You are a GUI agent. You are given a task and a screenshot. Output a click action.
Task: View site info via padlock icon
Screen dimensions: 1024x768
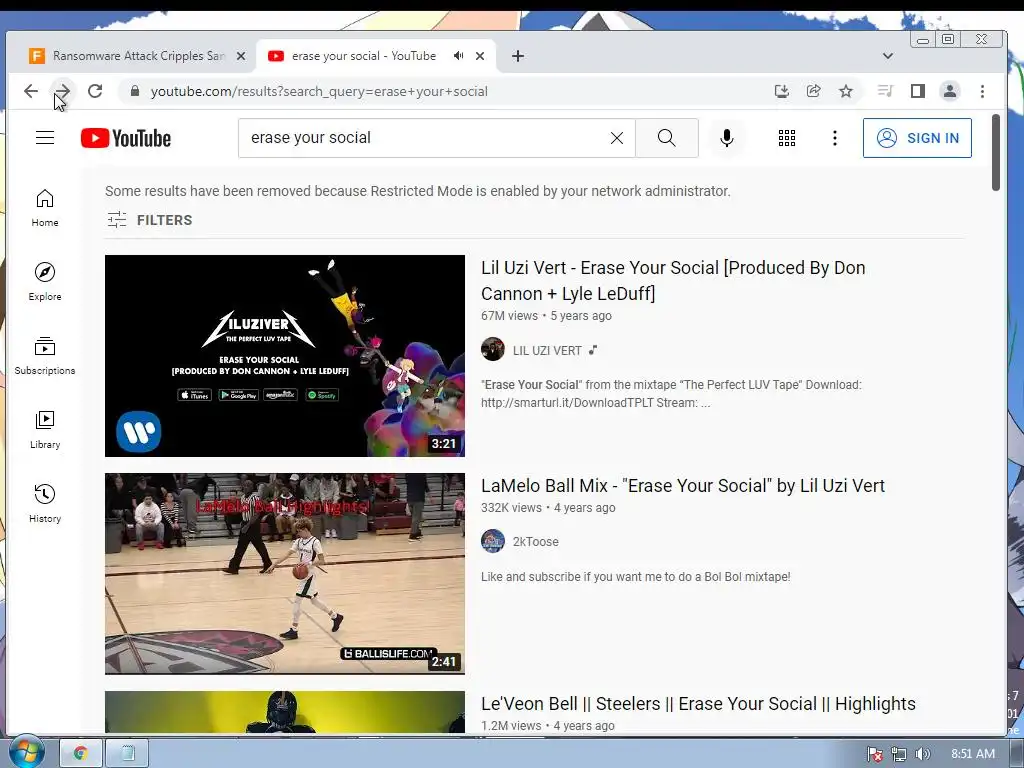135,91
